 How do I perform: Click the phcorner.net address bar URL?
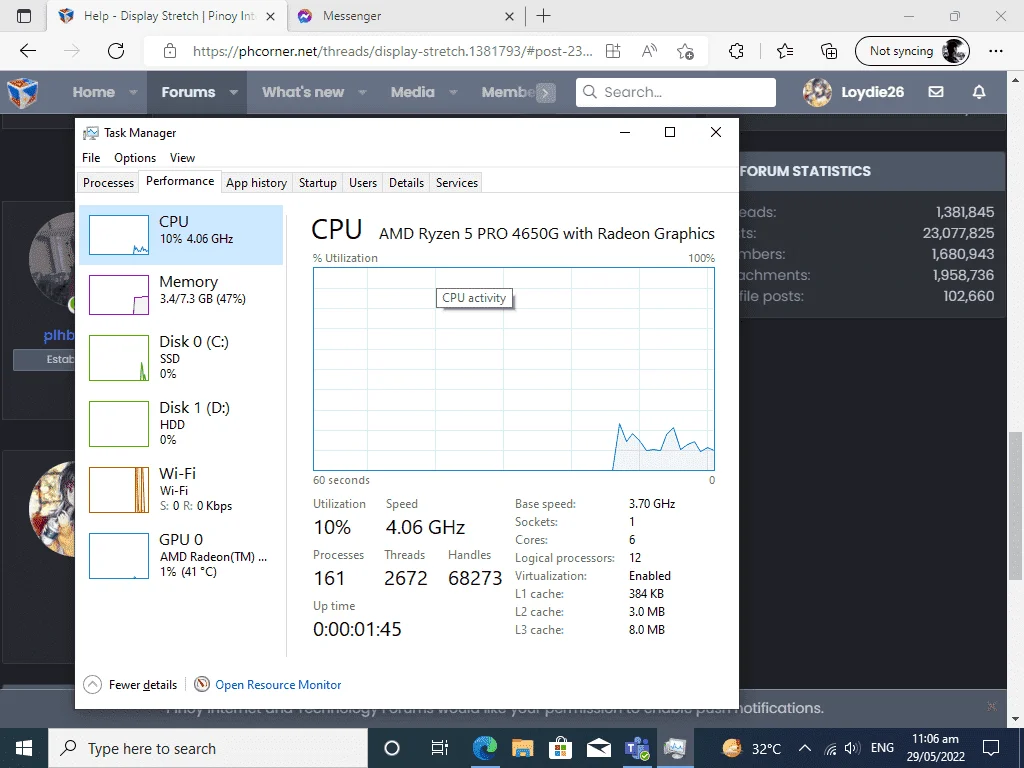pyautogui.click(x=392, y=51)
